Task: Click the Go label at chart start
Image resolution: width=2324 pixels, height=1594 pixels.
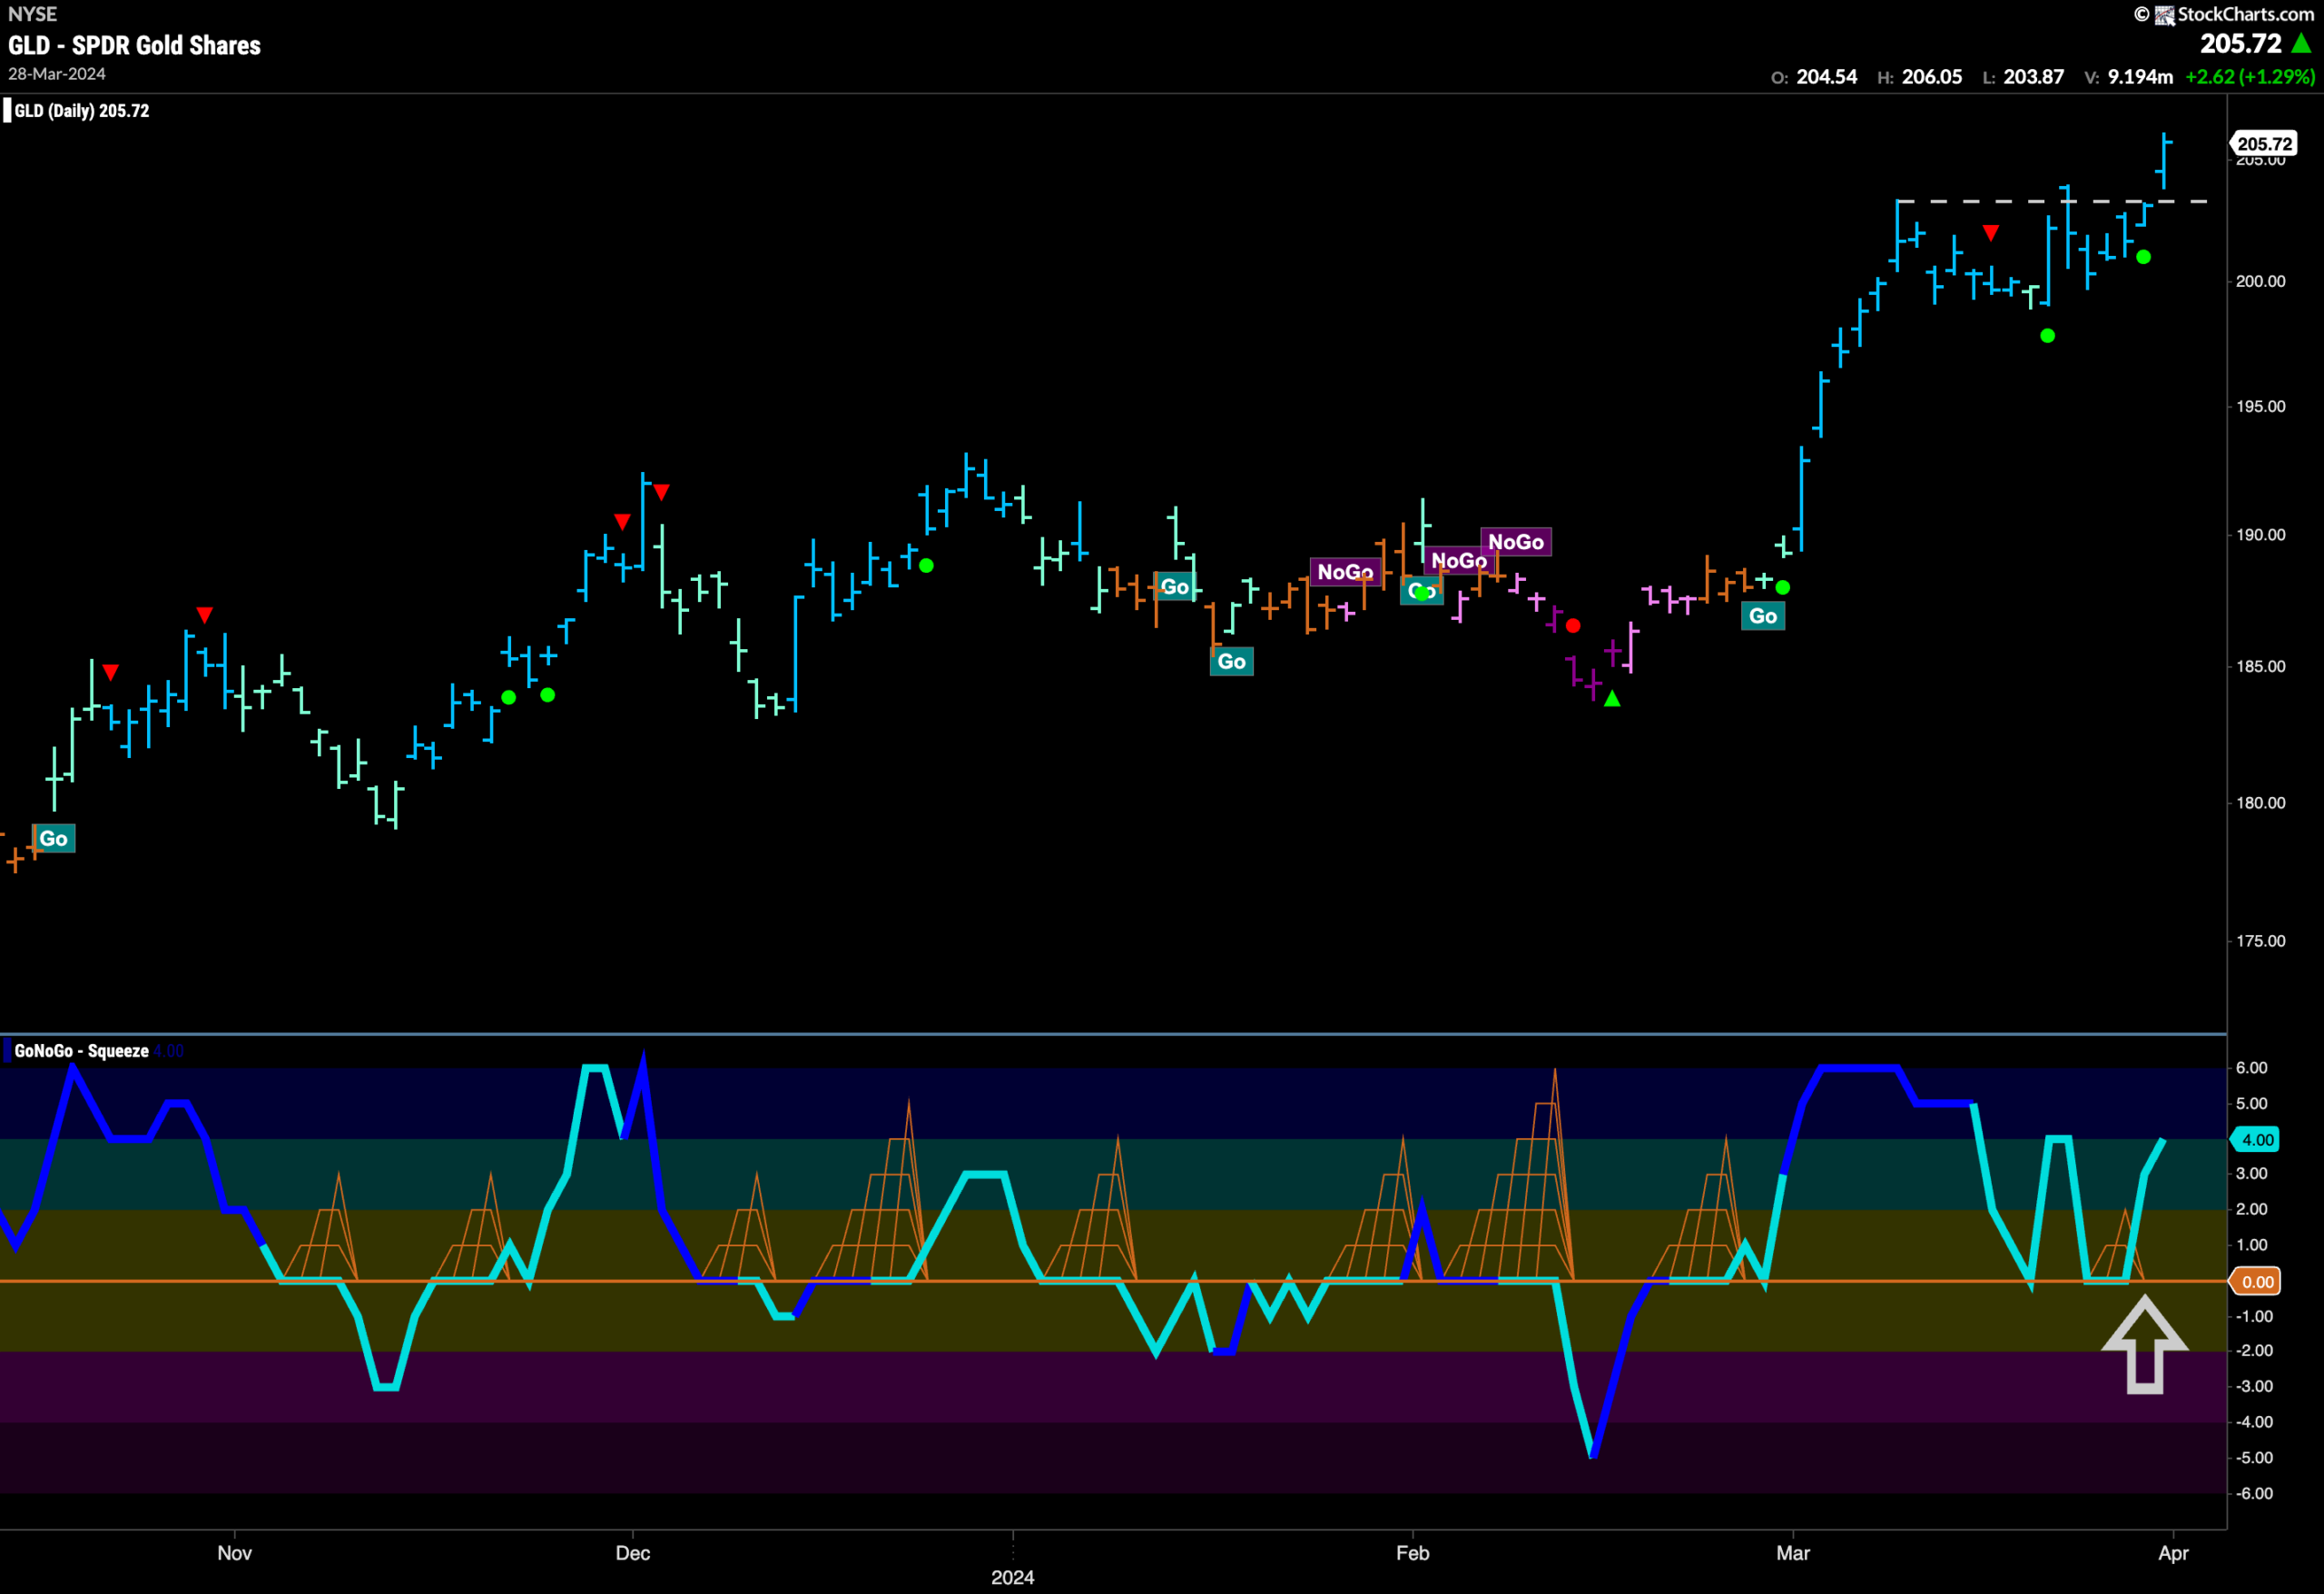Action: (x=53, y=838)
